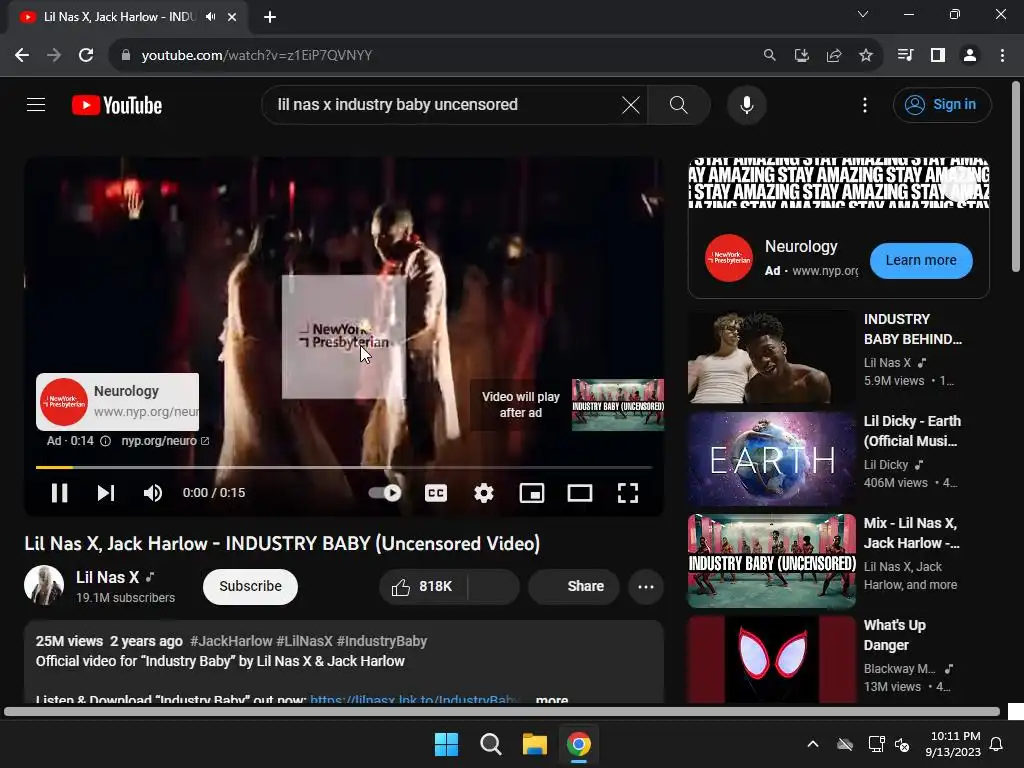Viewport: 1024px width, 768px height.
Task: Share this page icon in address bar
Action: coord(833,56)
